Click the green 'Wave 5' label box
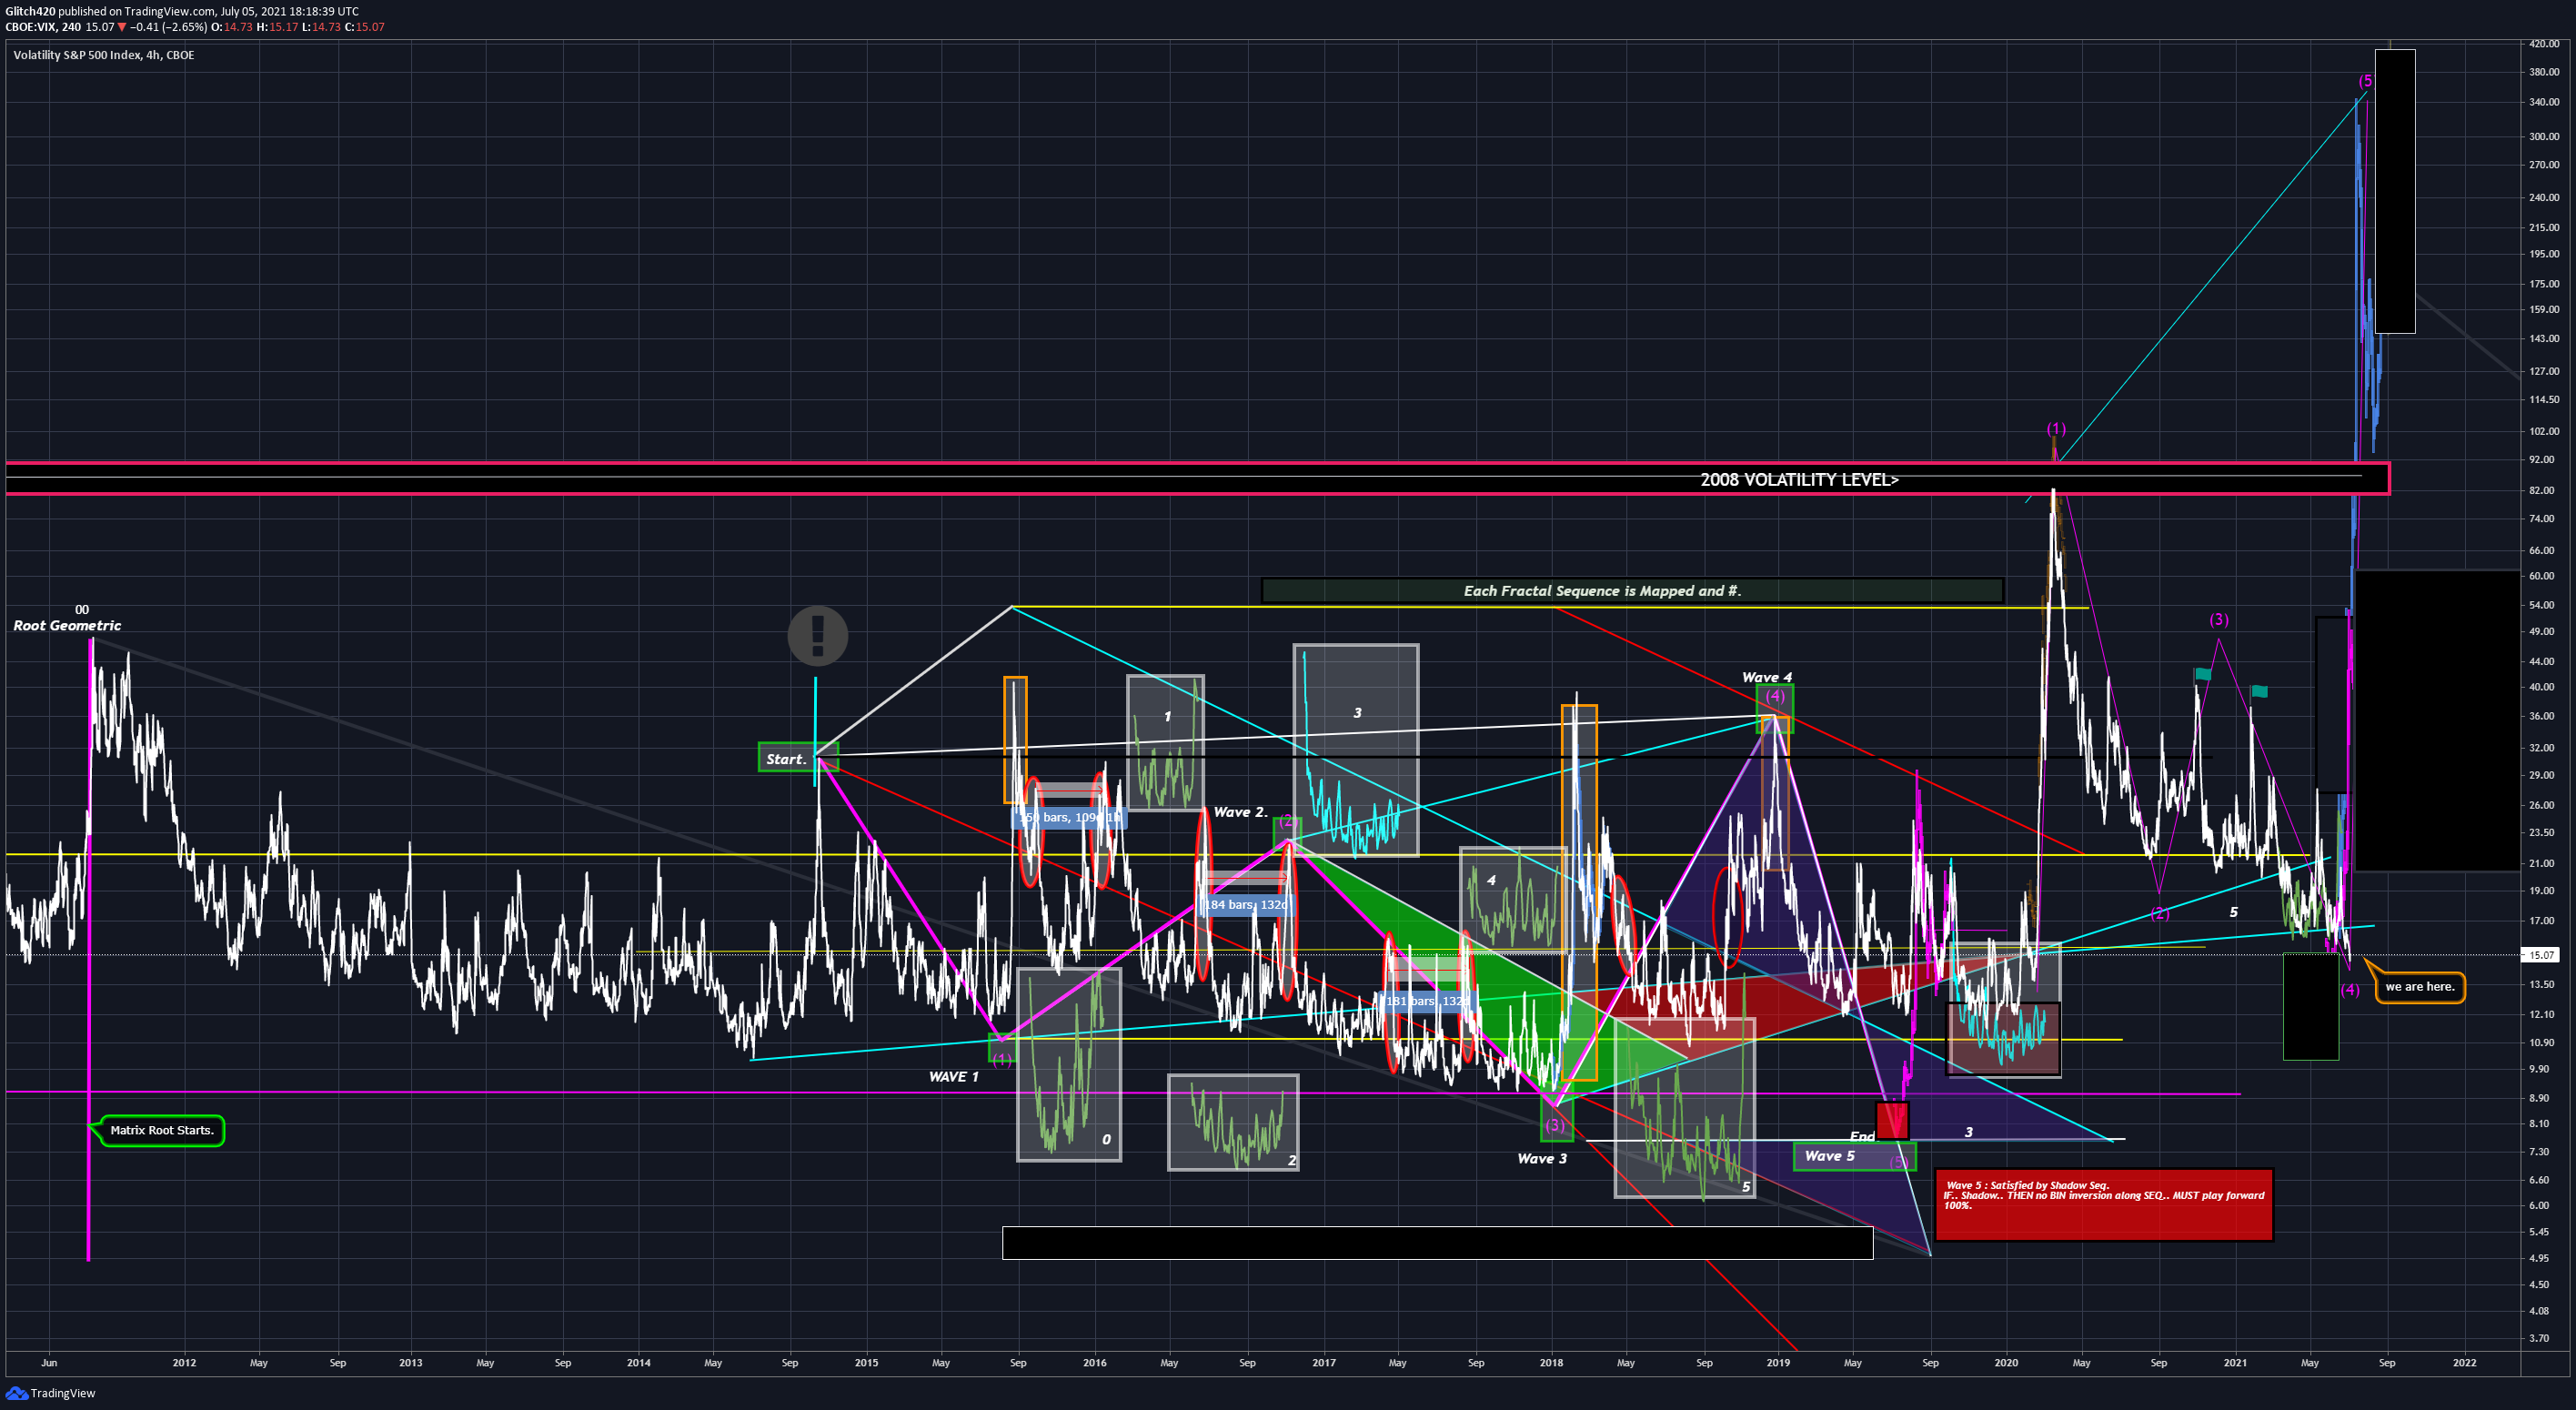This screenshot has height=1410, width=2576. [x=1854, y=1156]
